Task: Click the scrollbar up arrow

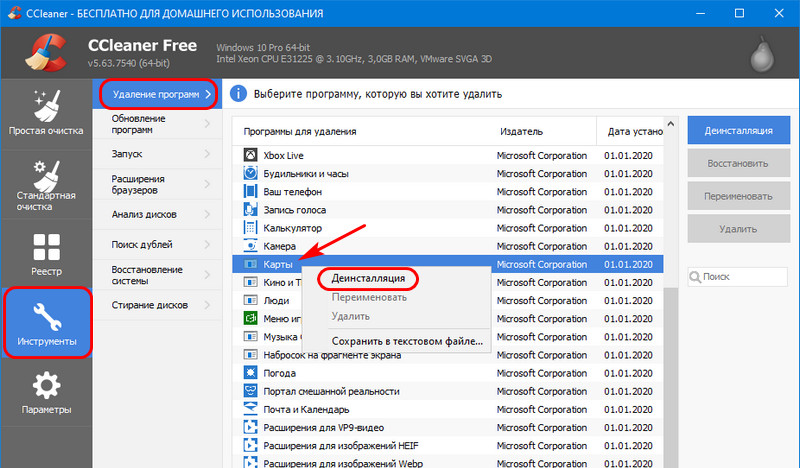Action: click(x=671, y=124)
